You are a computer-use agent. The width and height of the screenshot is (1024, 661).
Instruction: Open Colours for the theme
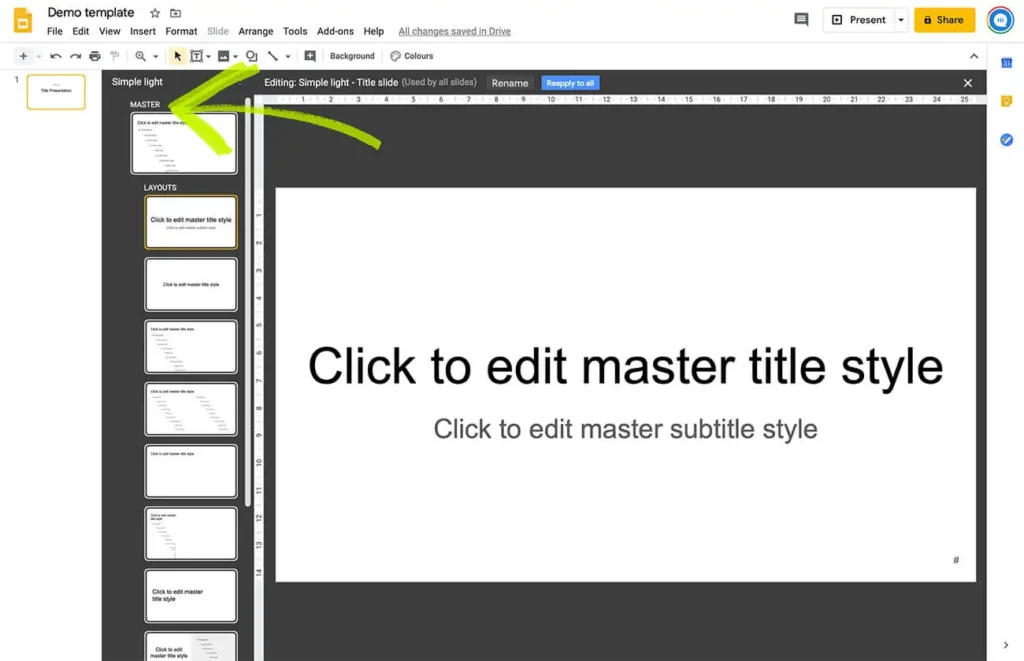click(411, 55)
